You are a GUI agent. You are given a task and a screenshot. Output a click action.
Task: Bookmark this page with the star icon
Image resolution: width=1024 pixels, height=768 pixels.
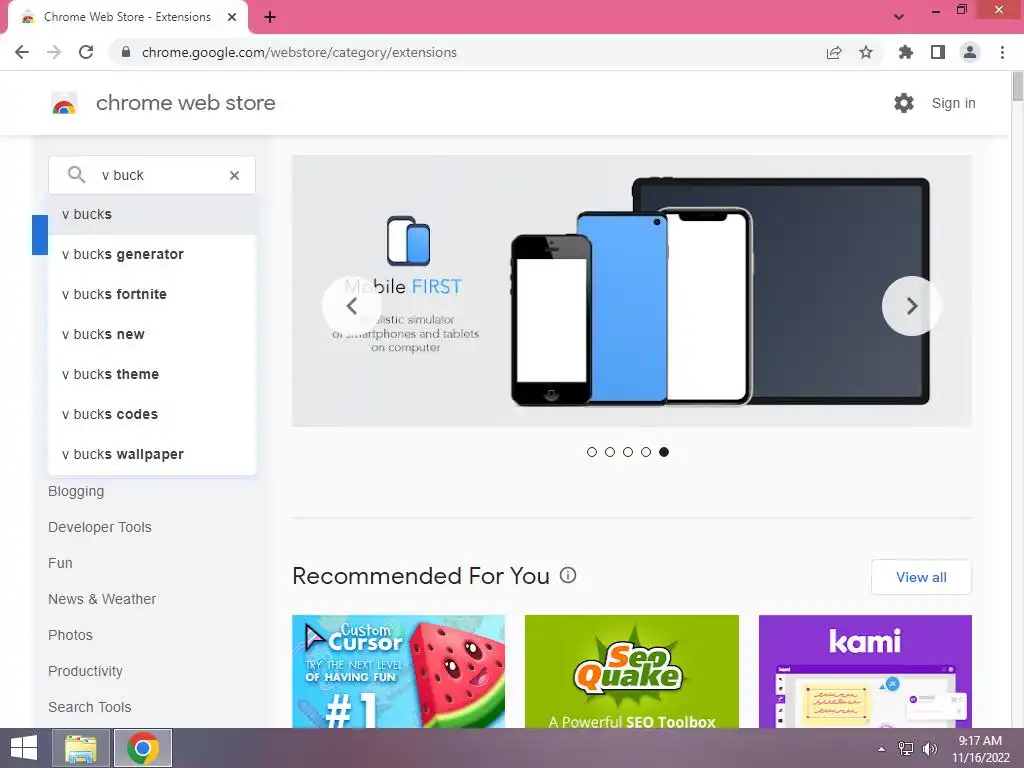point(866,52)
